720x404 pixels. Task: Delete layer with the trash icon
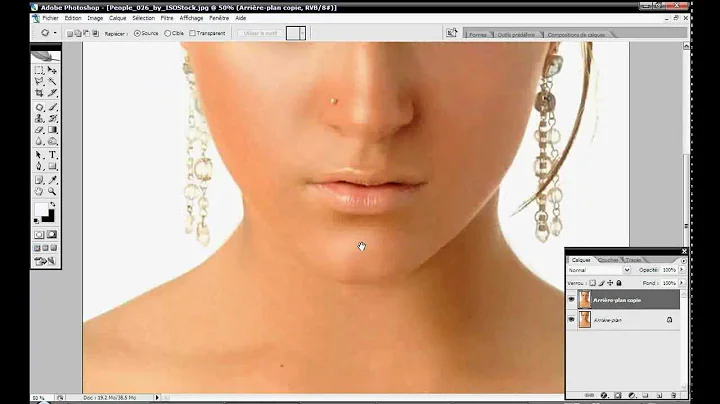(674, 395)
